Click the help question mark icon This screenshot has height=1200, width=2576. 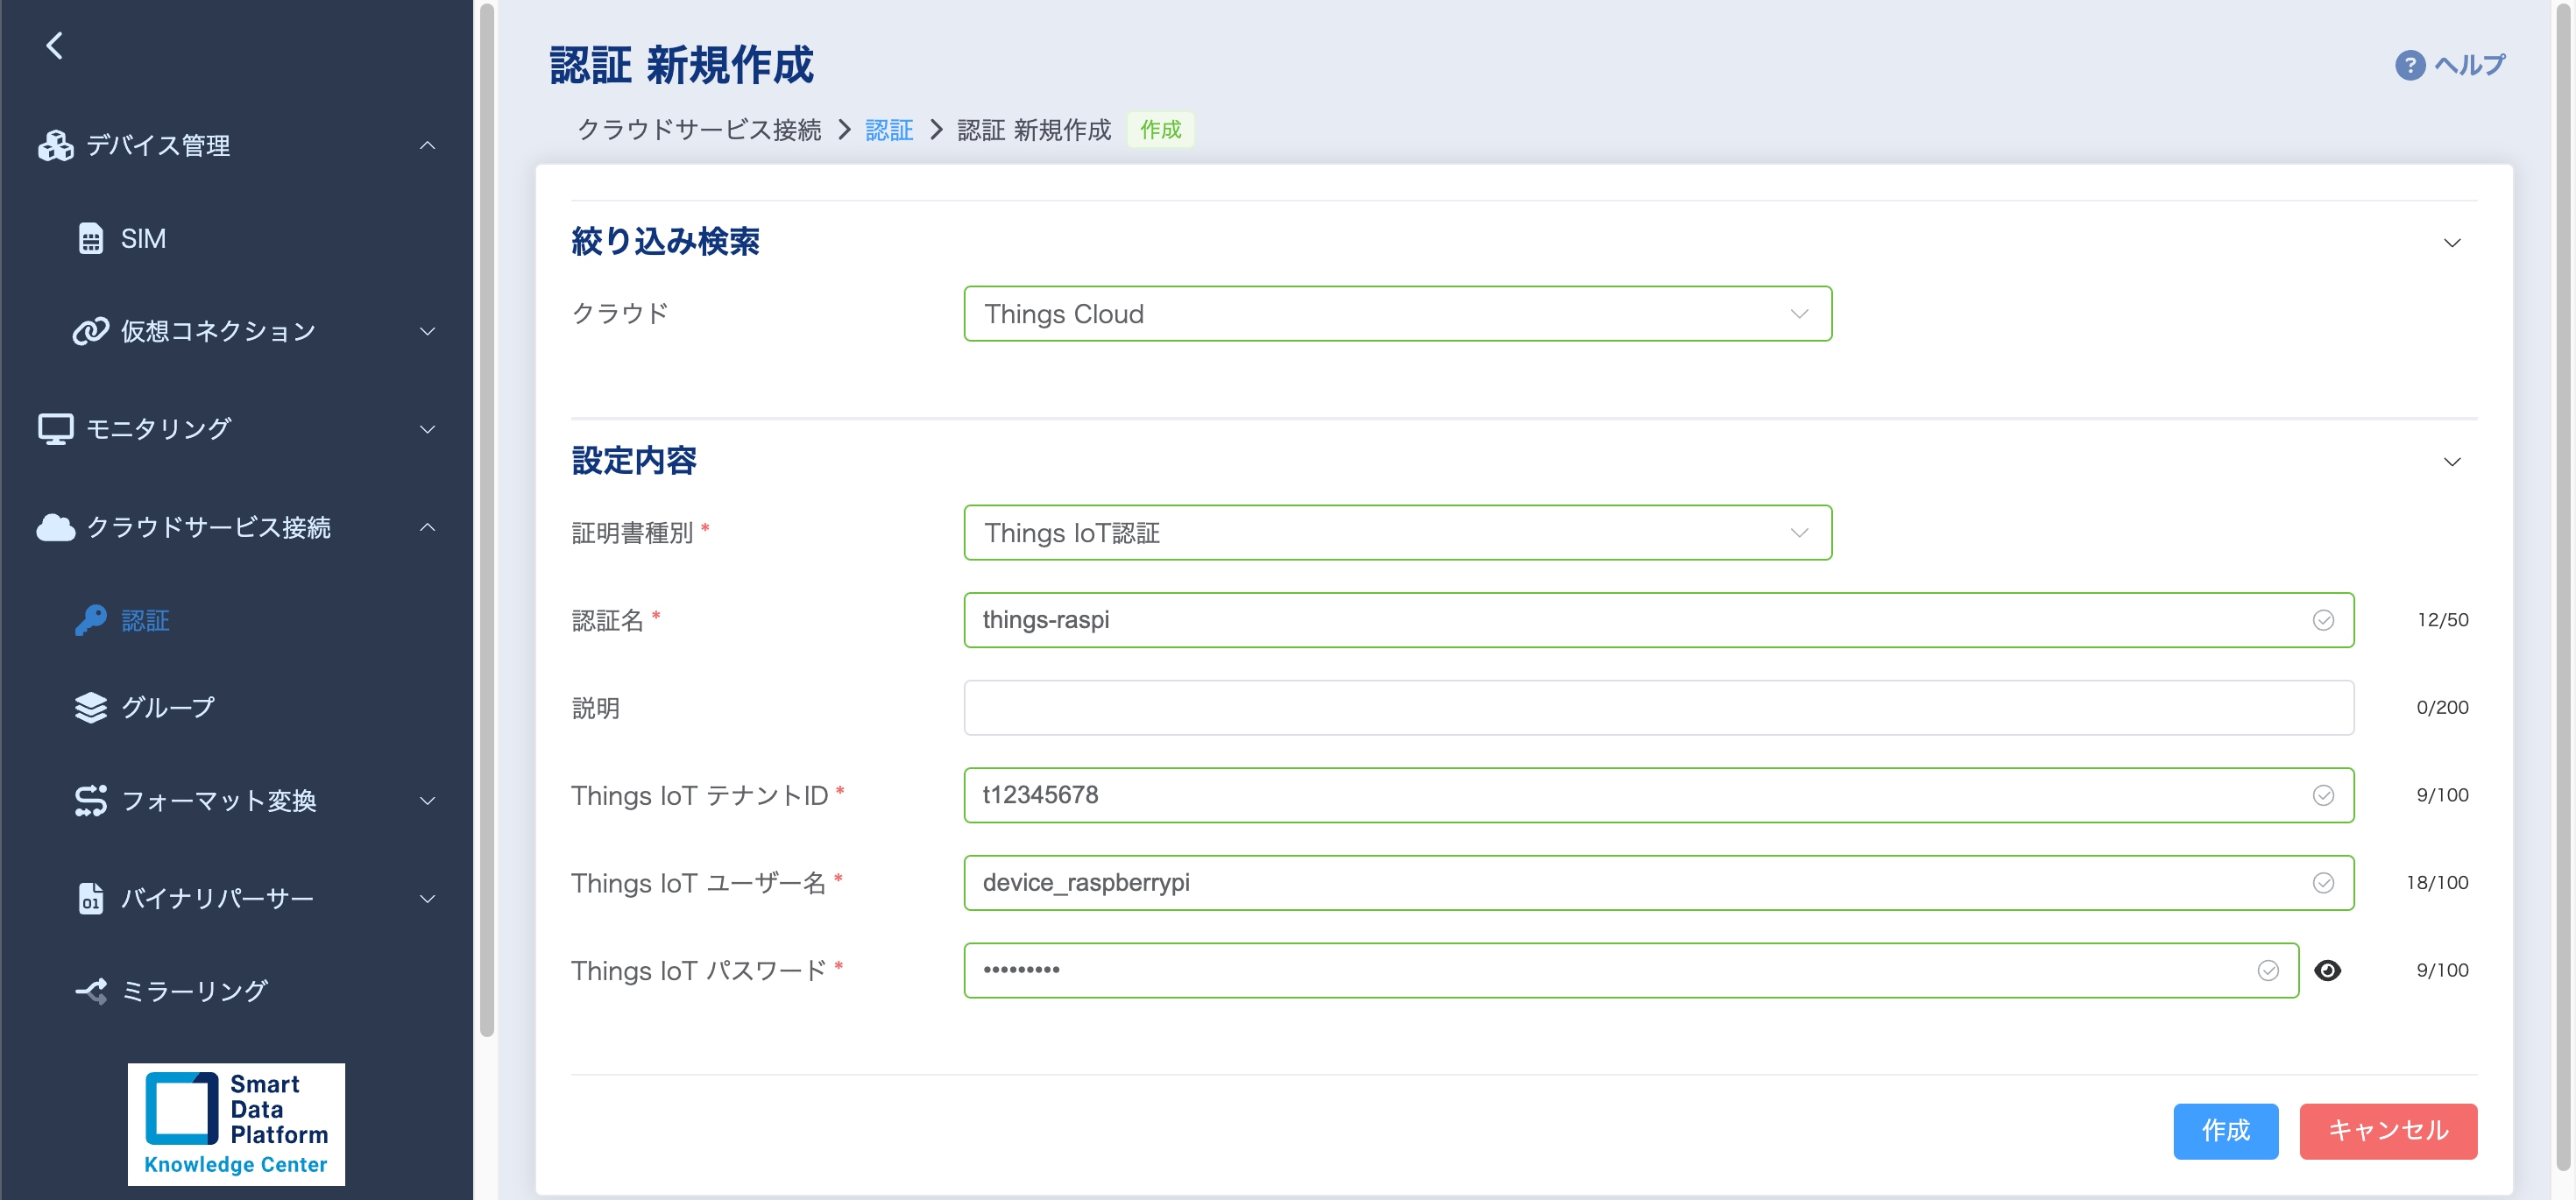(x=2410, y=65)
